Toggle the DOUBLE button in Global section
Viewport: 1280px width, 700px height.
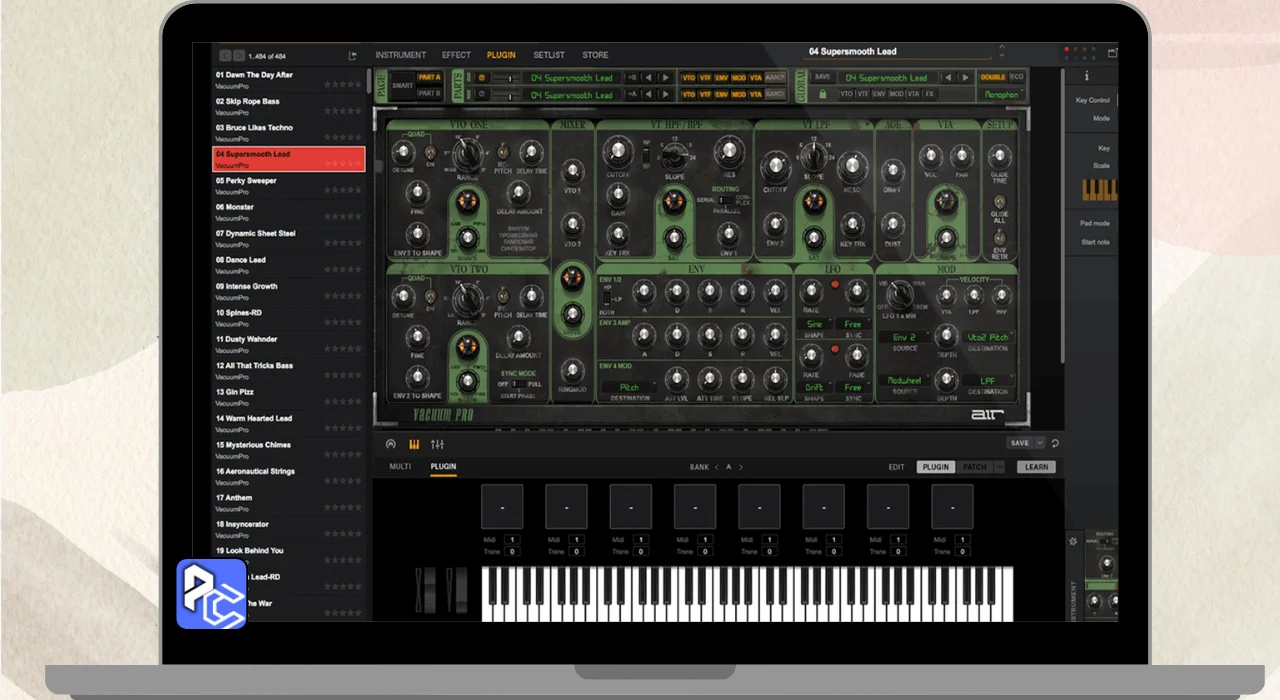click(992, 77)
